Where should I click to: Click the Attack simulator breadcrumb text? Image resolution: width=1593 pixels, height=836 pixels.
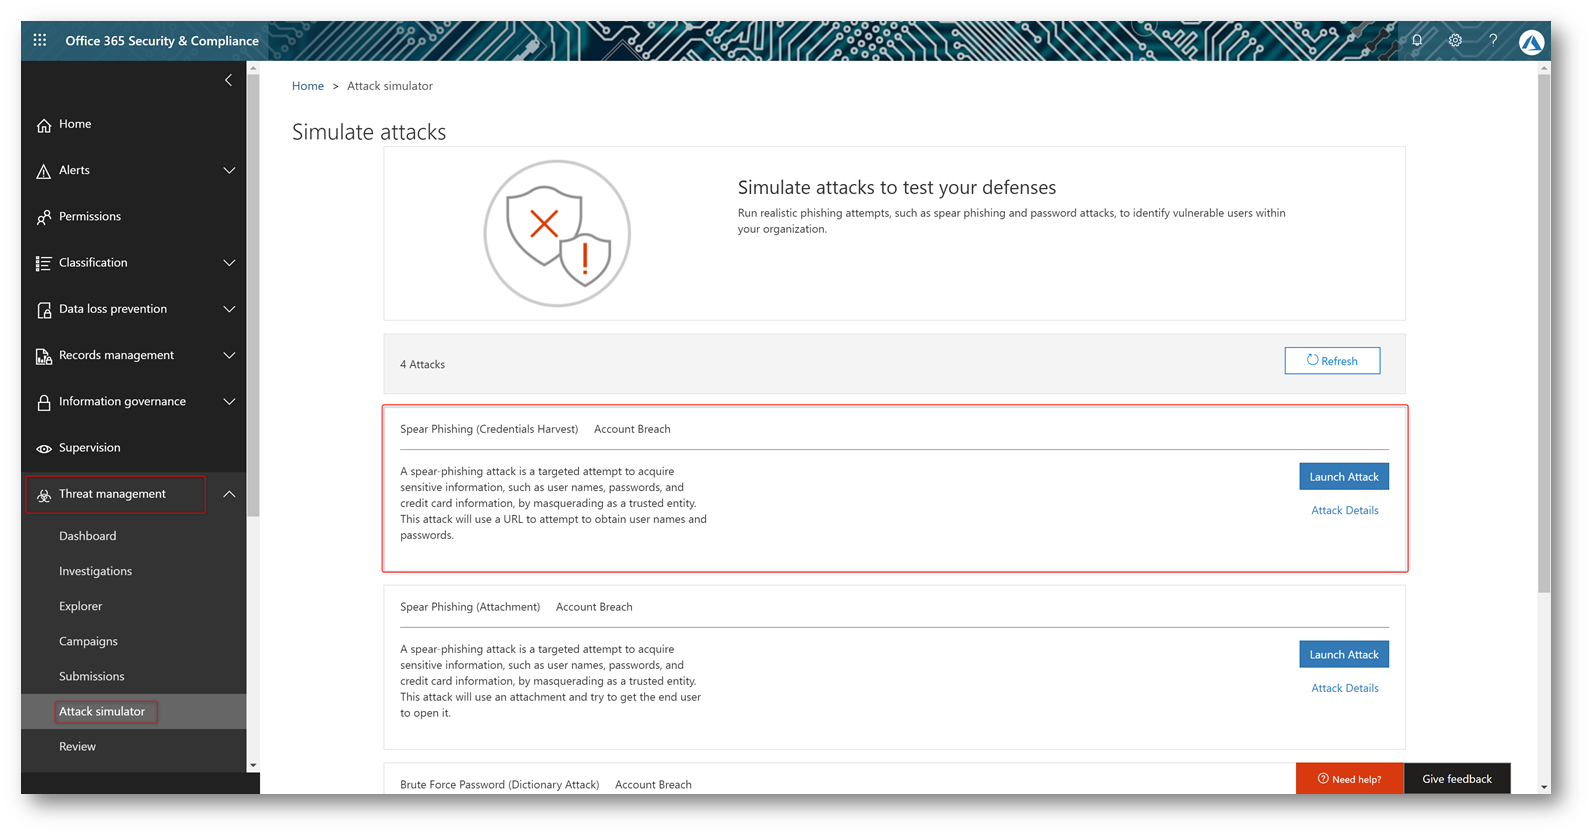[x=390, y=86]
